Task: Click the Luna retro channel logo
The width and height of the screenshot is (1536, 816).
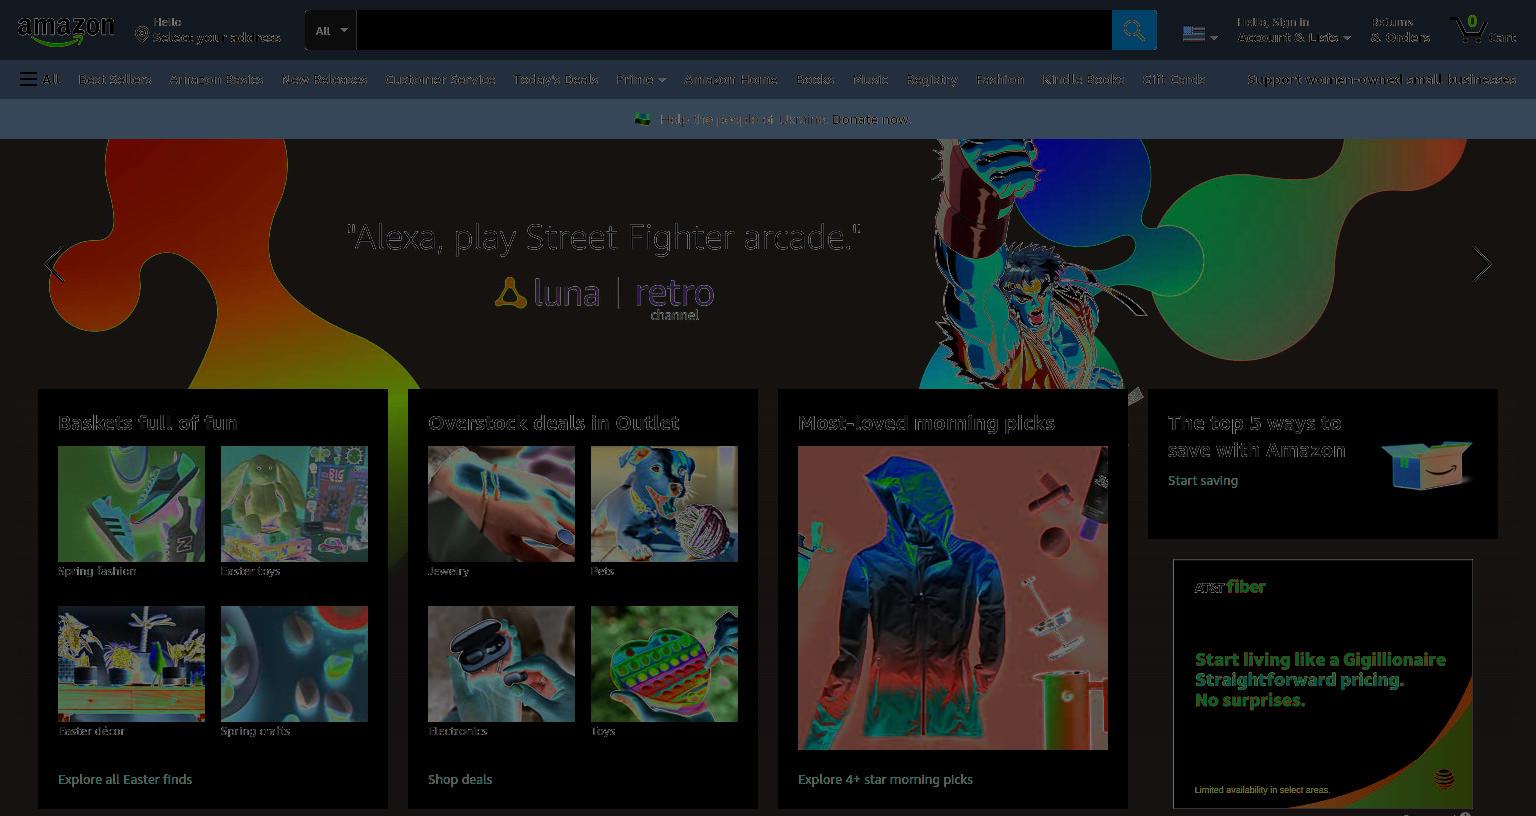Action: (x=604, y=297)
